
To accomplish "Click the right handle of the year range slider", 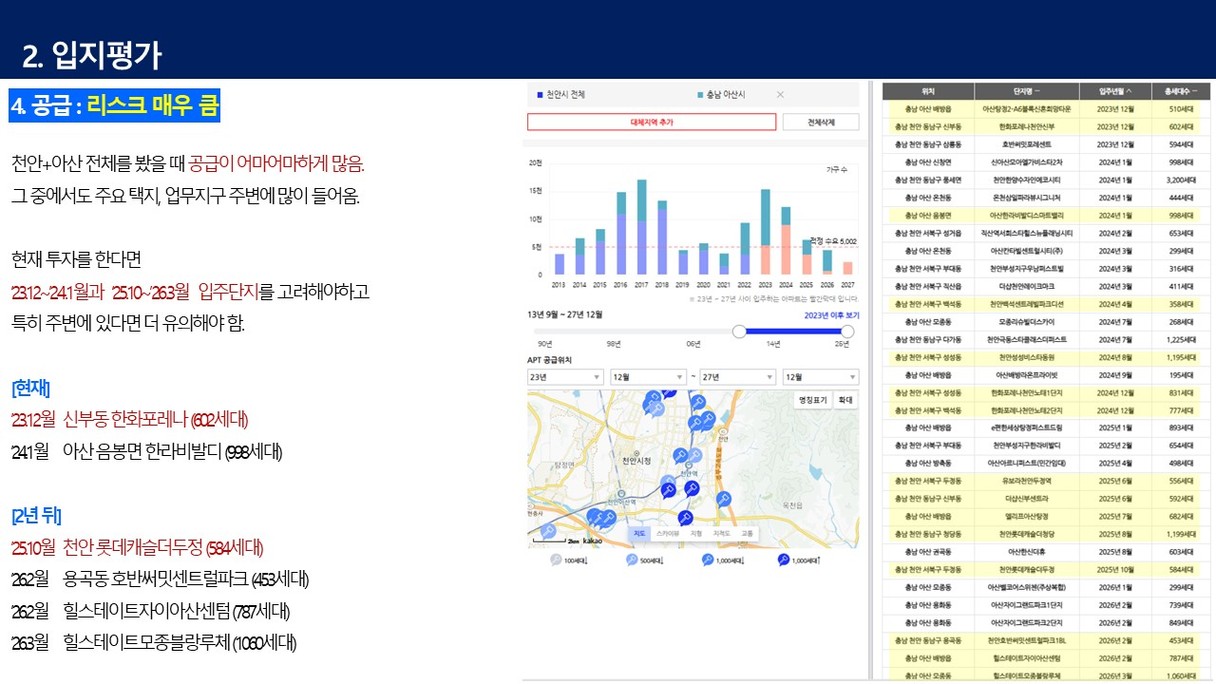I will pyautogui.click(x=847, y=331).
